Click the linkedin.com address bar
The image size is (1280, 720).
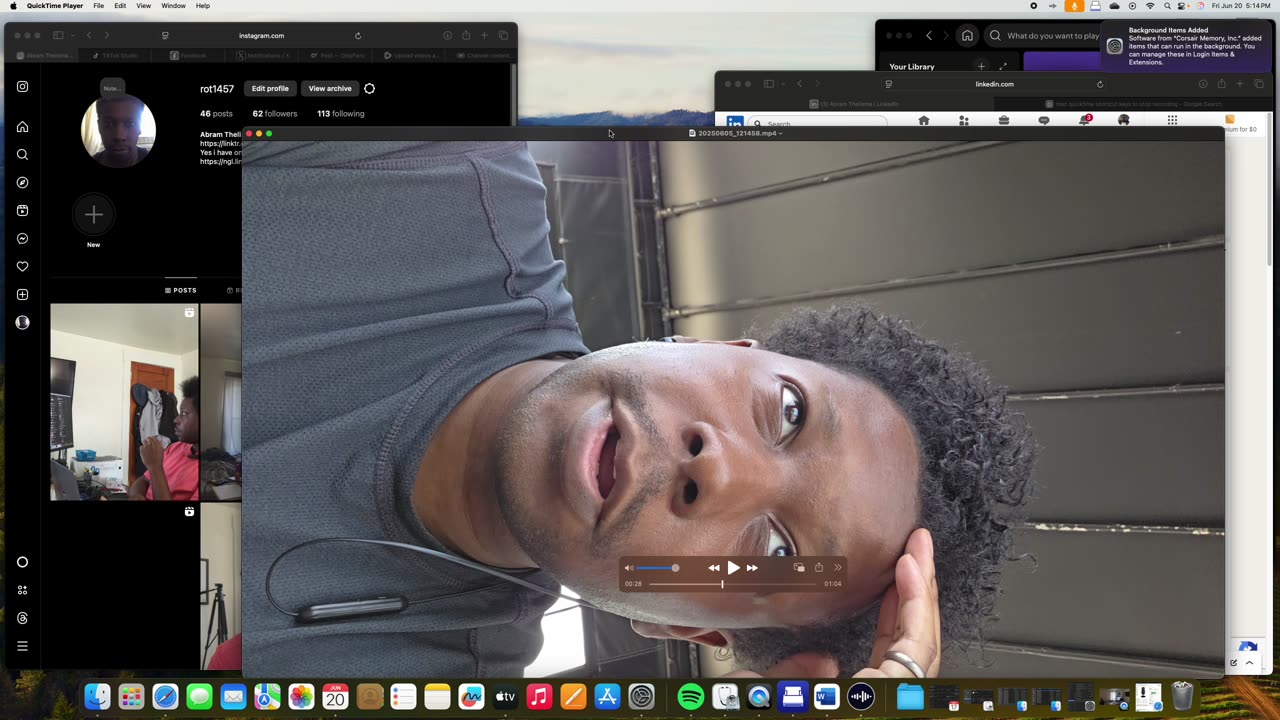[994, 84]
